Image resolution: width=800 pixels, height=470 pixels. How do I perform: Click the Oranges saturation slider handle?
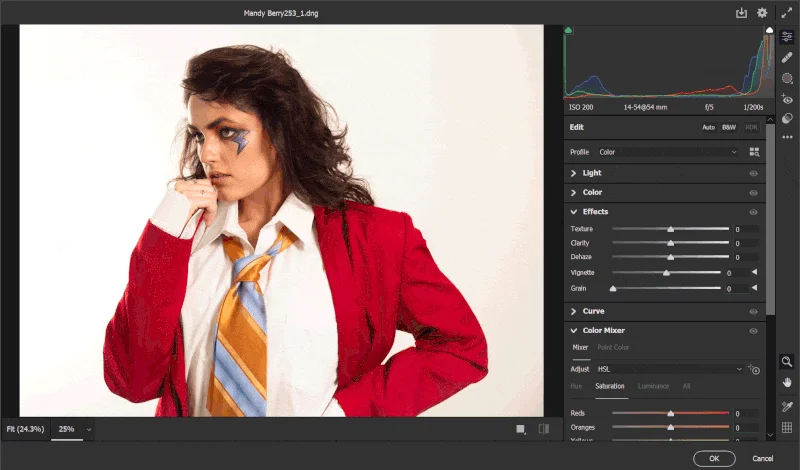670,428
